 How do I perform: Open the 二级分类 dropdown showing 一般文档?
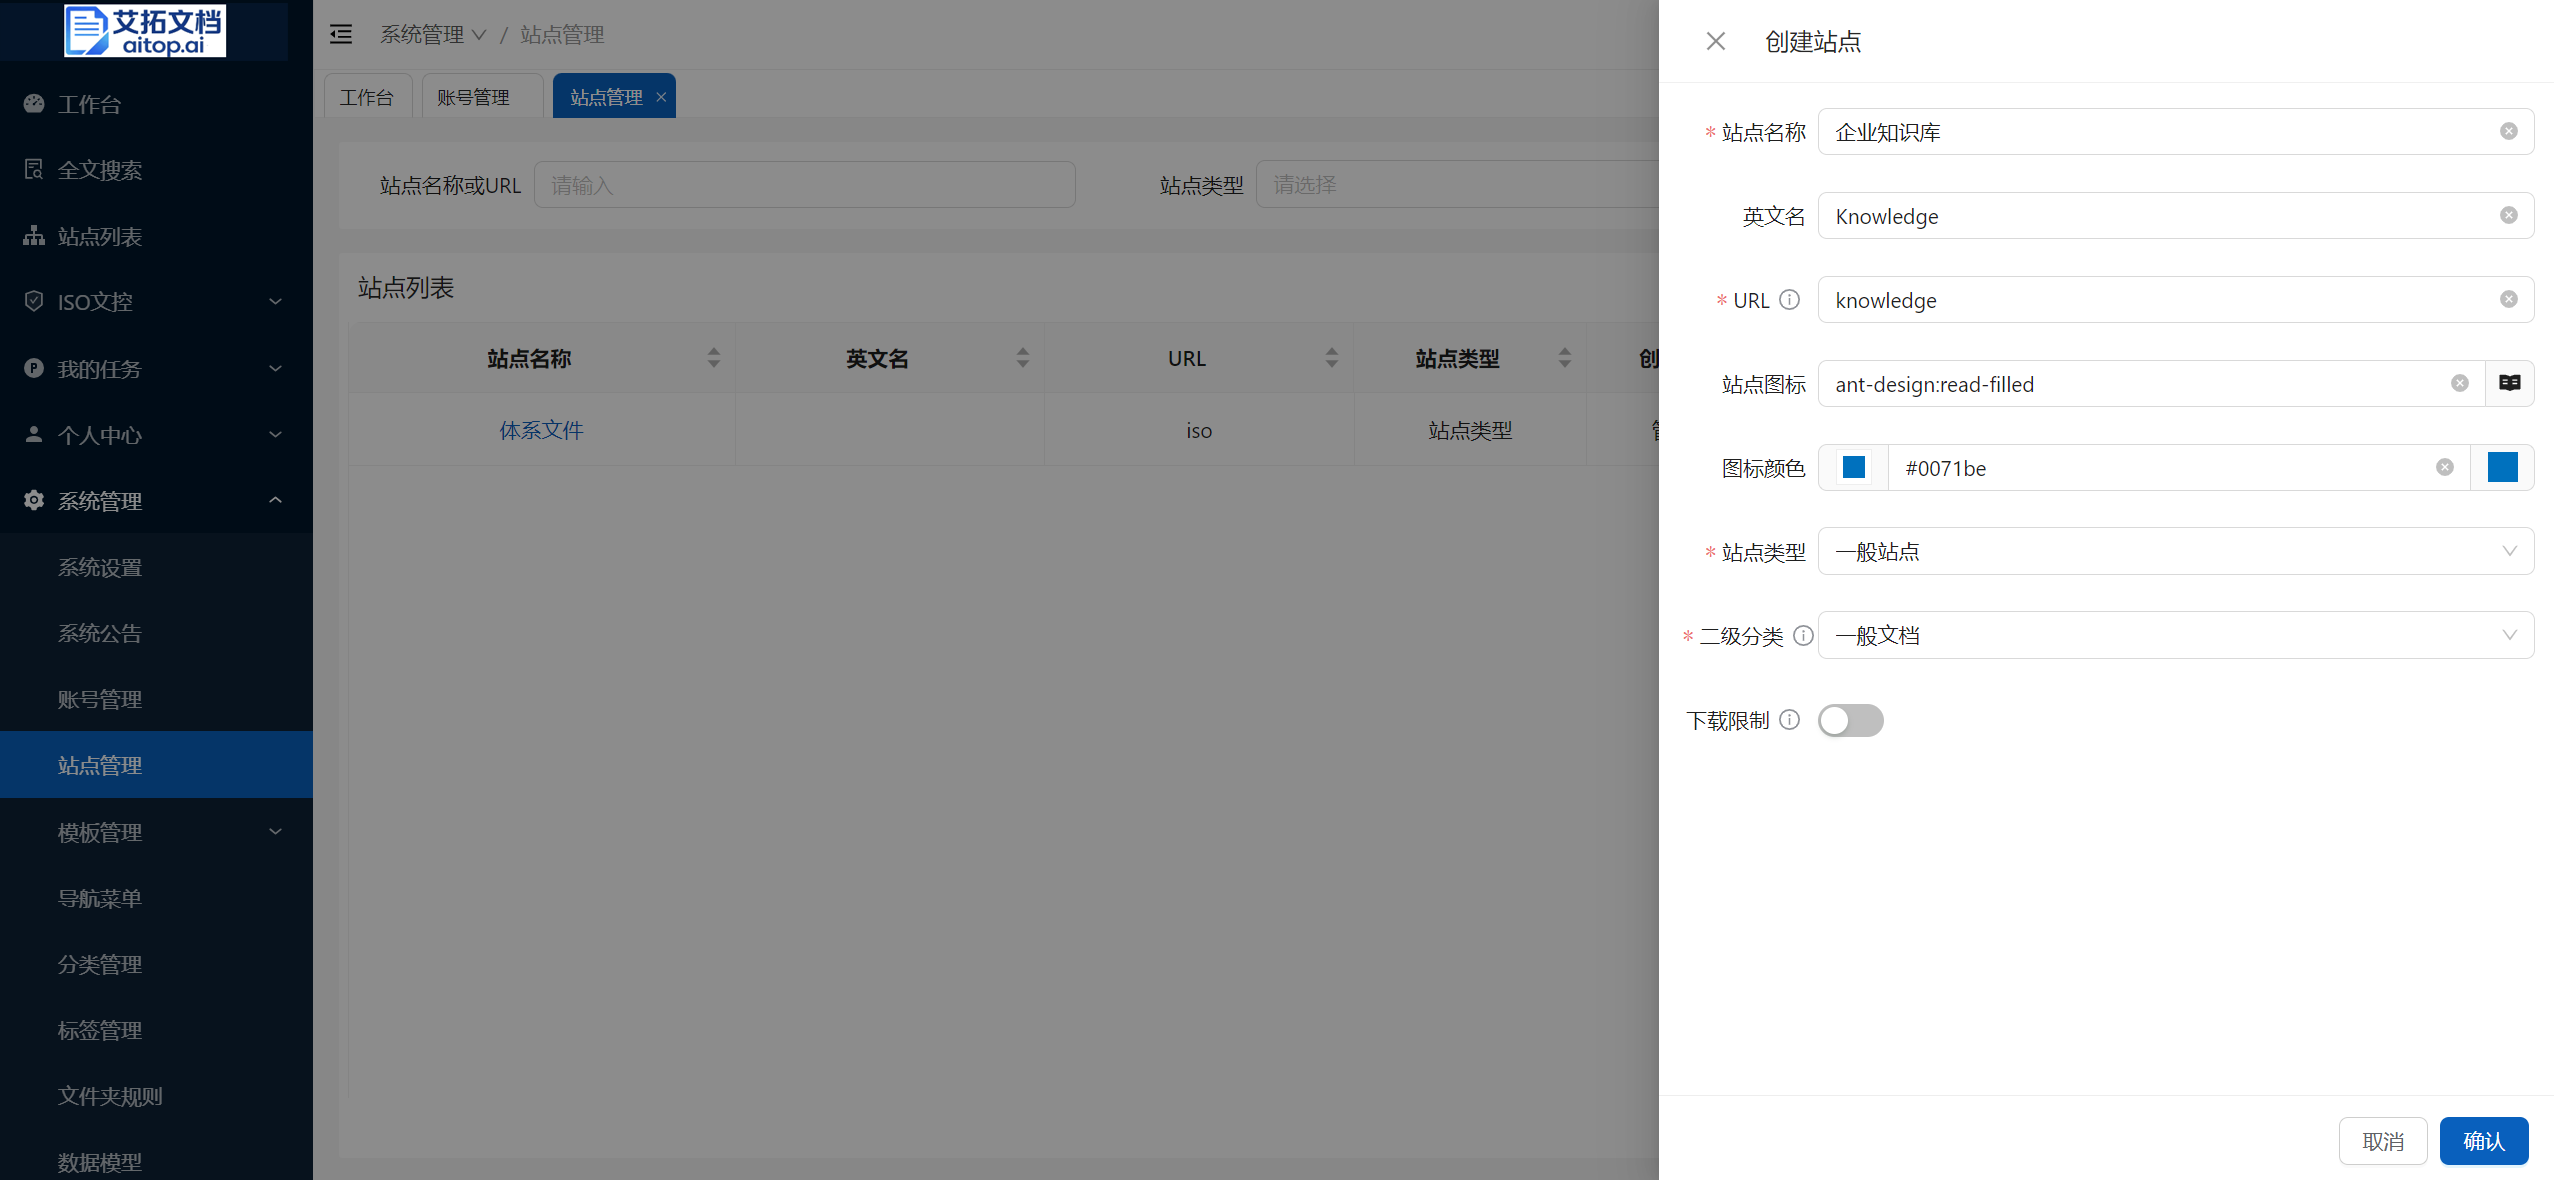click(x=2174, y=636)
